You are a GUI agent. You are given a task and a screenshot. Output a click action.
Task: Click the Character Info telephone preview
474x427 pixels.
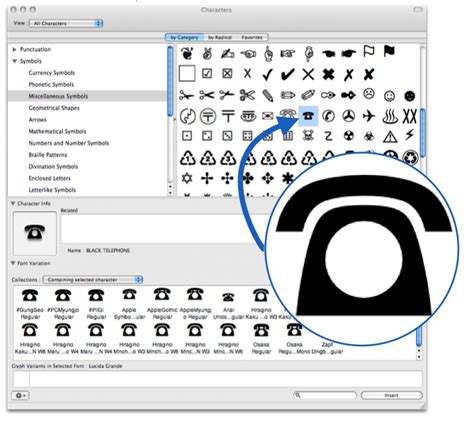[35, 233]
